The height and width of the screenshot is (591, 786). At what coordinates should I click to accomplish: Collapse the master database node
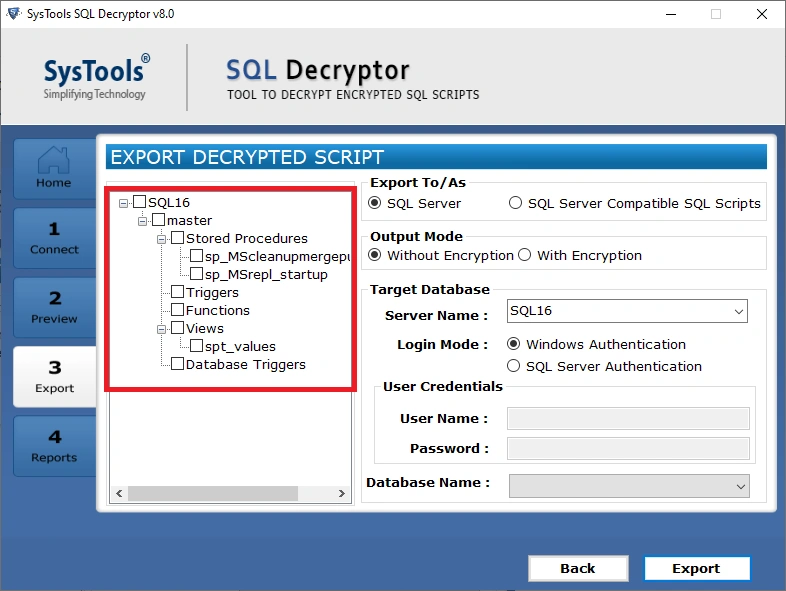pos(143,220)
